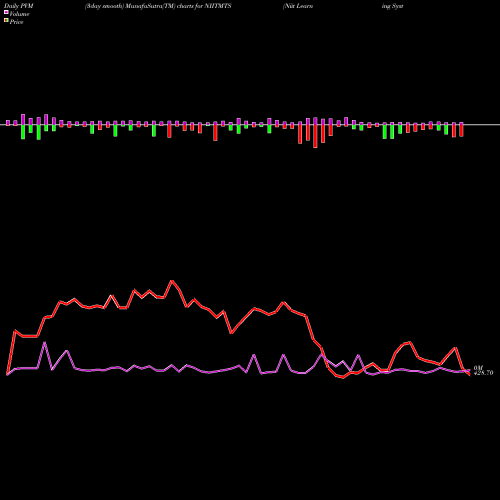
Task: Click the first magenta volume line spike
Action: [x=45, y=342]
